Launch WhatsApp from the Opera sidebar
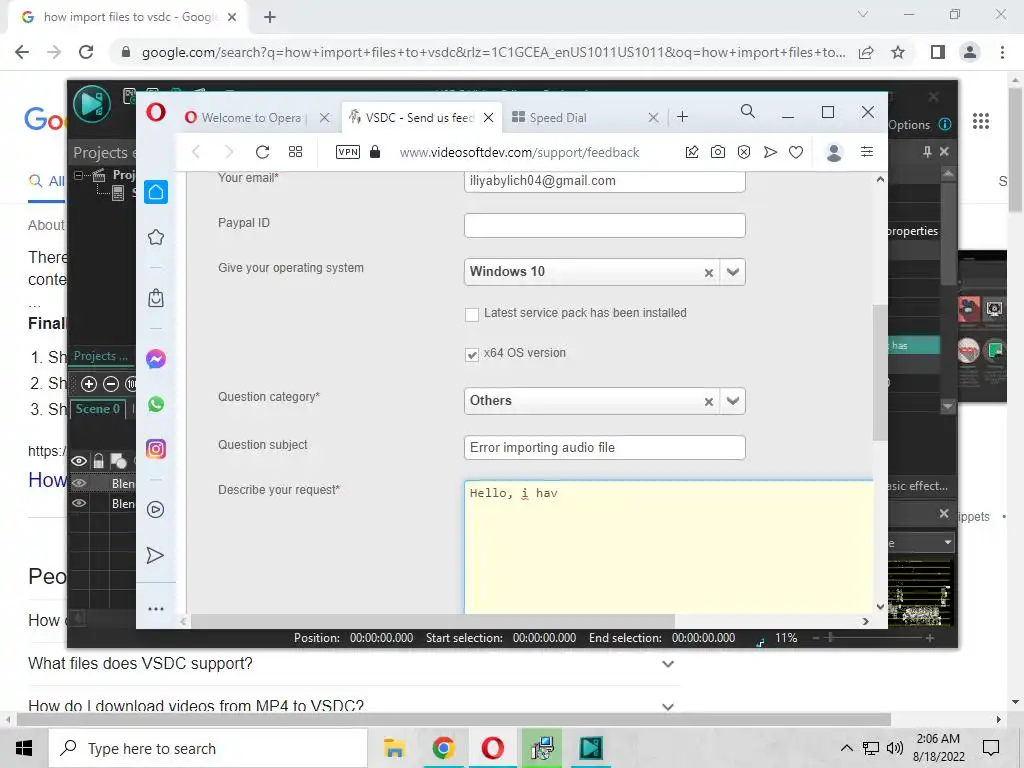This screenshot has height=768, width=1024. point(155,404)
